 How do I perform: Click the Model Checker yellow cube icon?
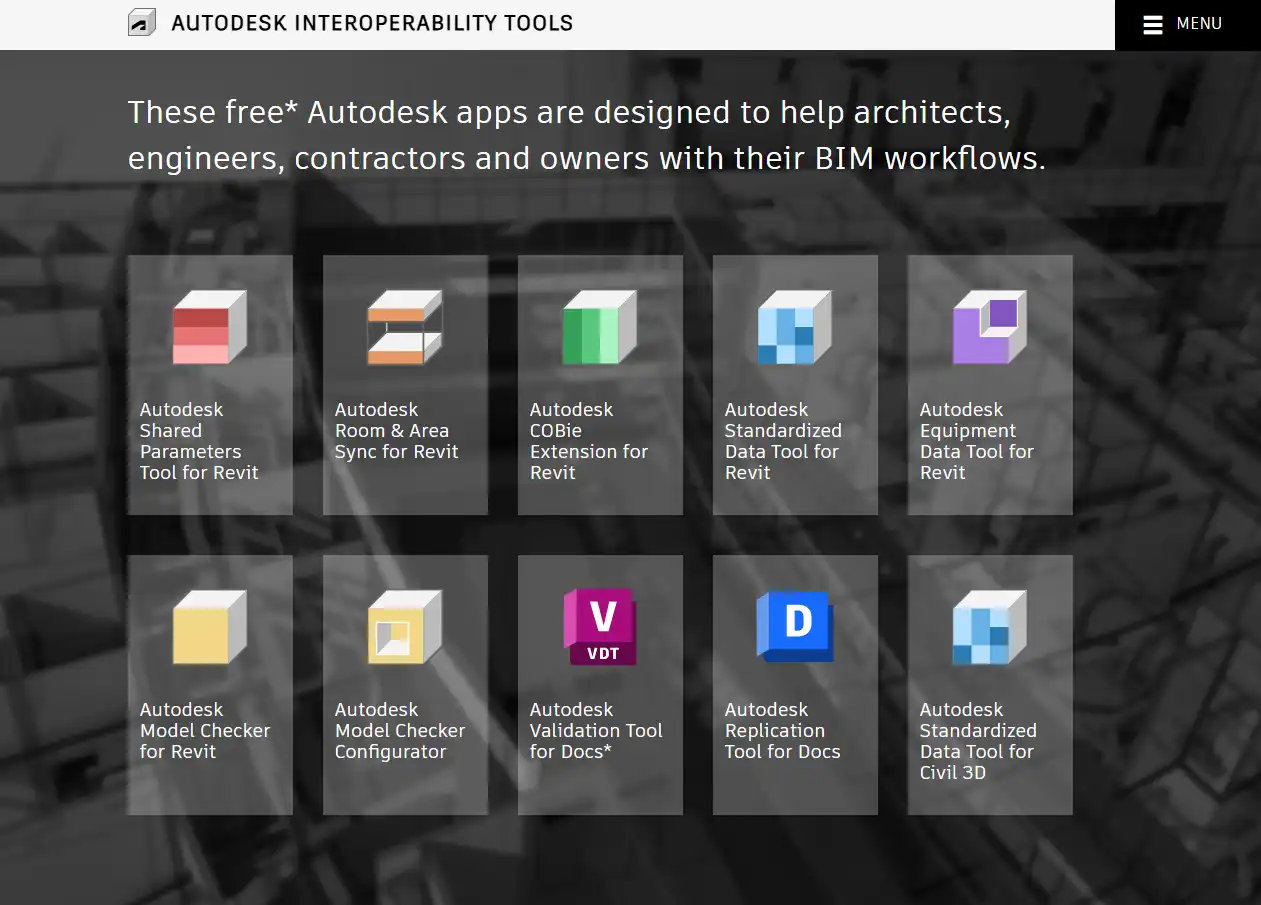pyautogui.click(x=209, y=627)
